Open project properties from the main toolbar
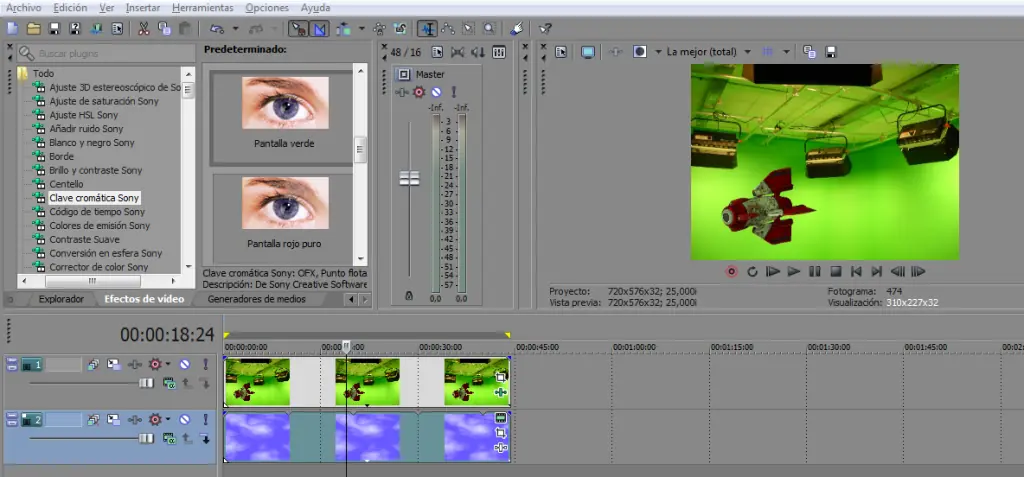This screenshot has height=477, width=1024. coord(117,29)
